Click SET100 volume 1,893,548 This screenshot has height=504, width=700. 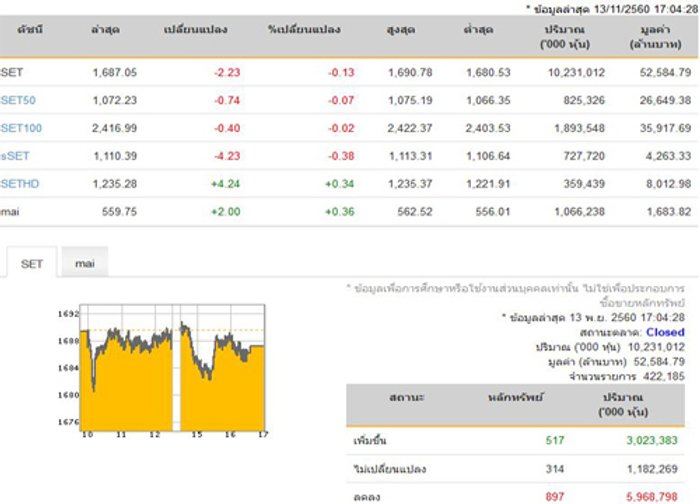[579, 128]
